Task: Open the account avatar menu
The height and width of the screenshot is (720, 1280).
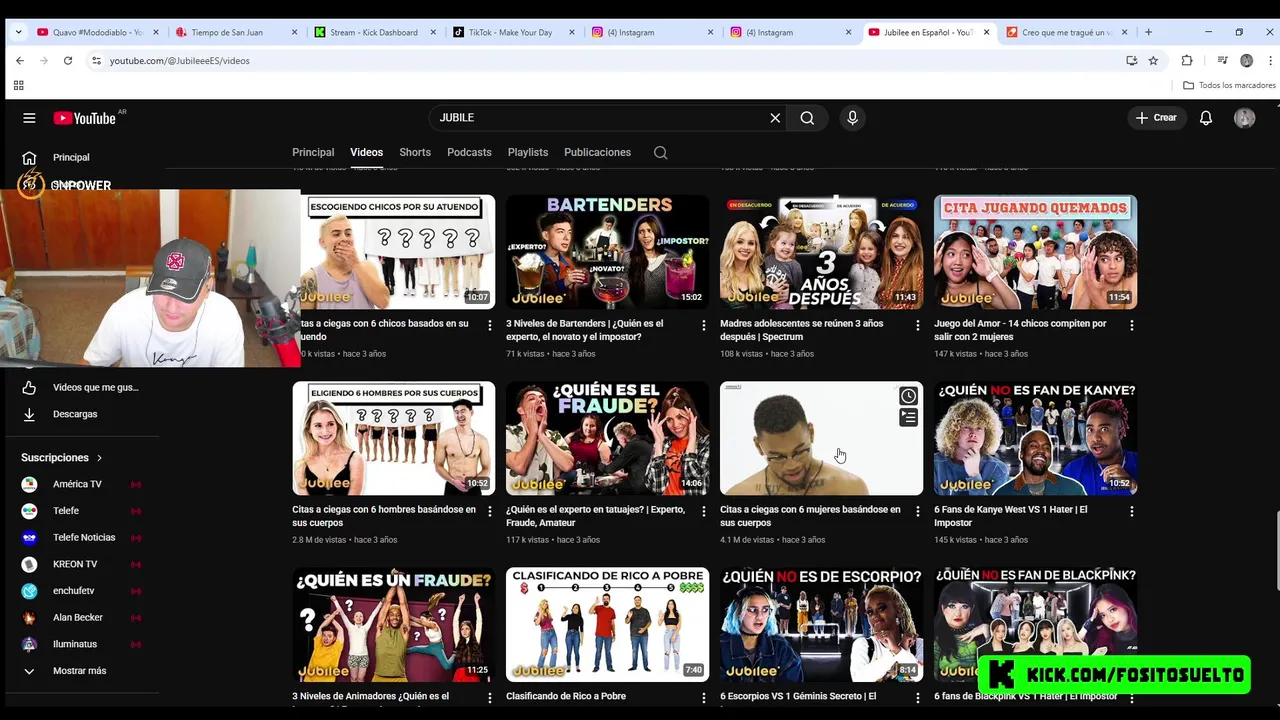Action: tap(1245, 118)
